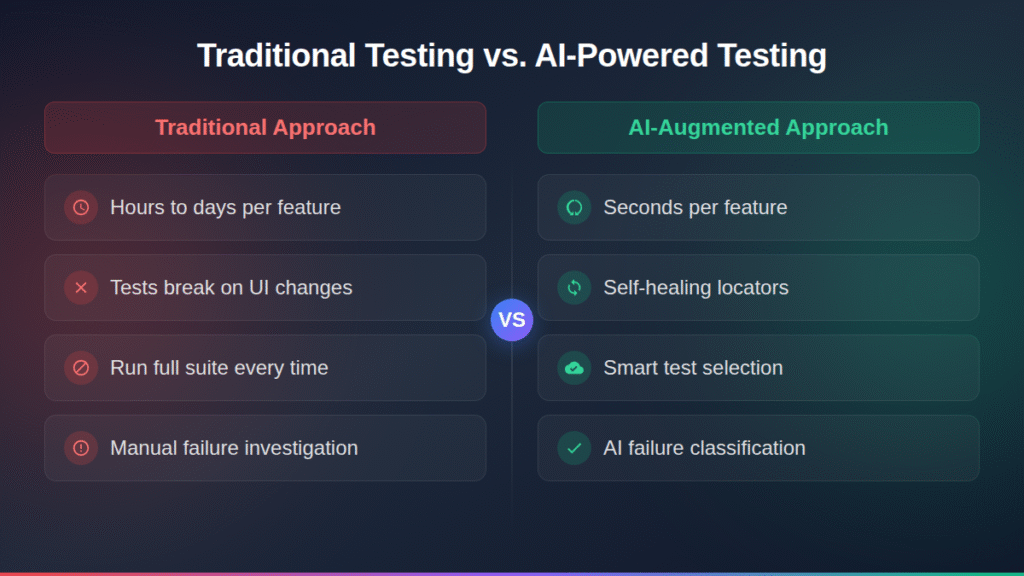This screenshot has width=1024, height=576.
Task: Click the Self-healing locators text
Action: [x=696, y=288]
